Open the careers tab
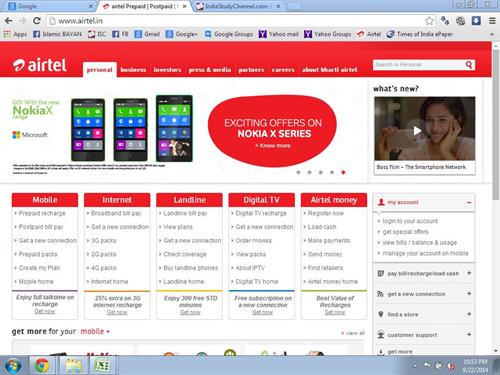This screenshot has height=375, width=500. pyautogui.click(x=283, y=70)
